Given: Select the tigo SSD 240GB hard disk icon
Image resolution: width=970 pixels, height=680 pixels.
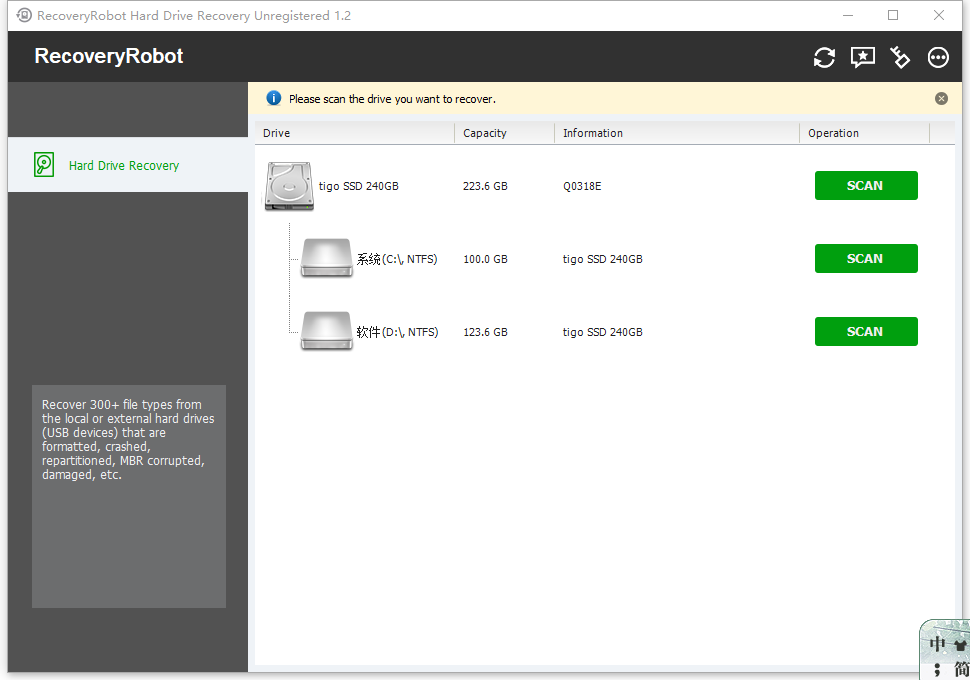Looking at the screenshot, I should (289, 186).
